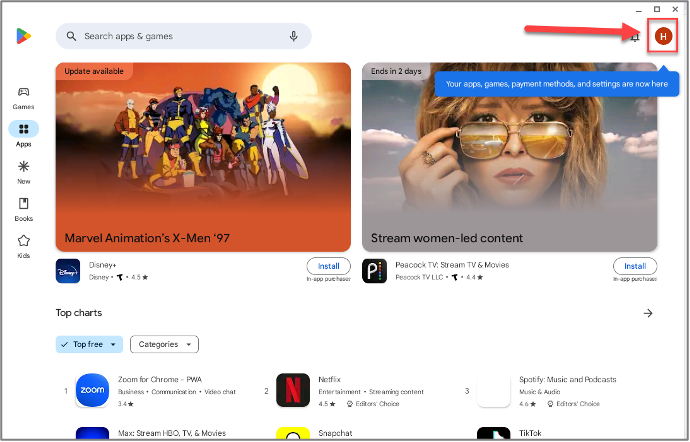Viewport: 690px width, 442px height.
Task: Open the Kids section
Action: point(23,245)
